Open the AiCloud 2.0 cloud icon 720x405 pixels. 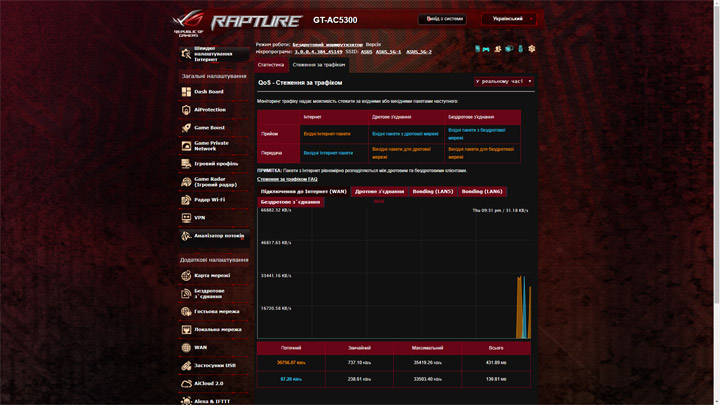pos(186,383)
